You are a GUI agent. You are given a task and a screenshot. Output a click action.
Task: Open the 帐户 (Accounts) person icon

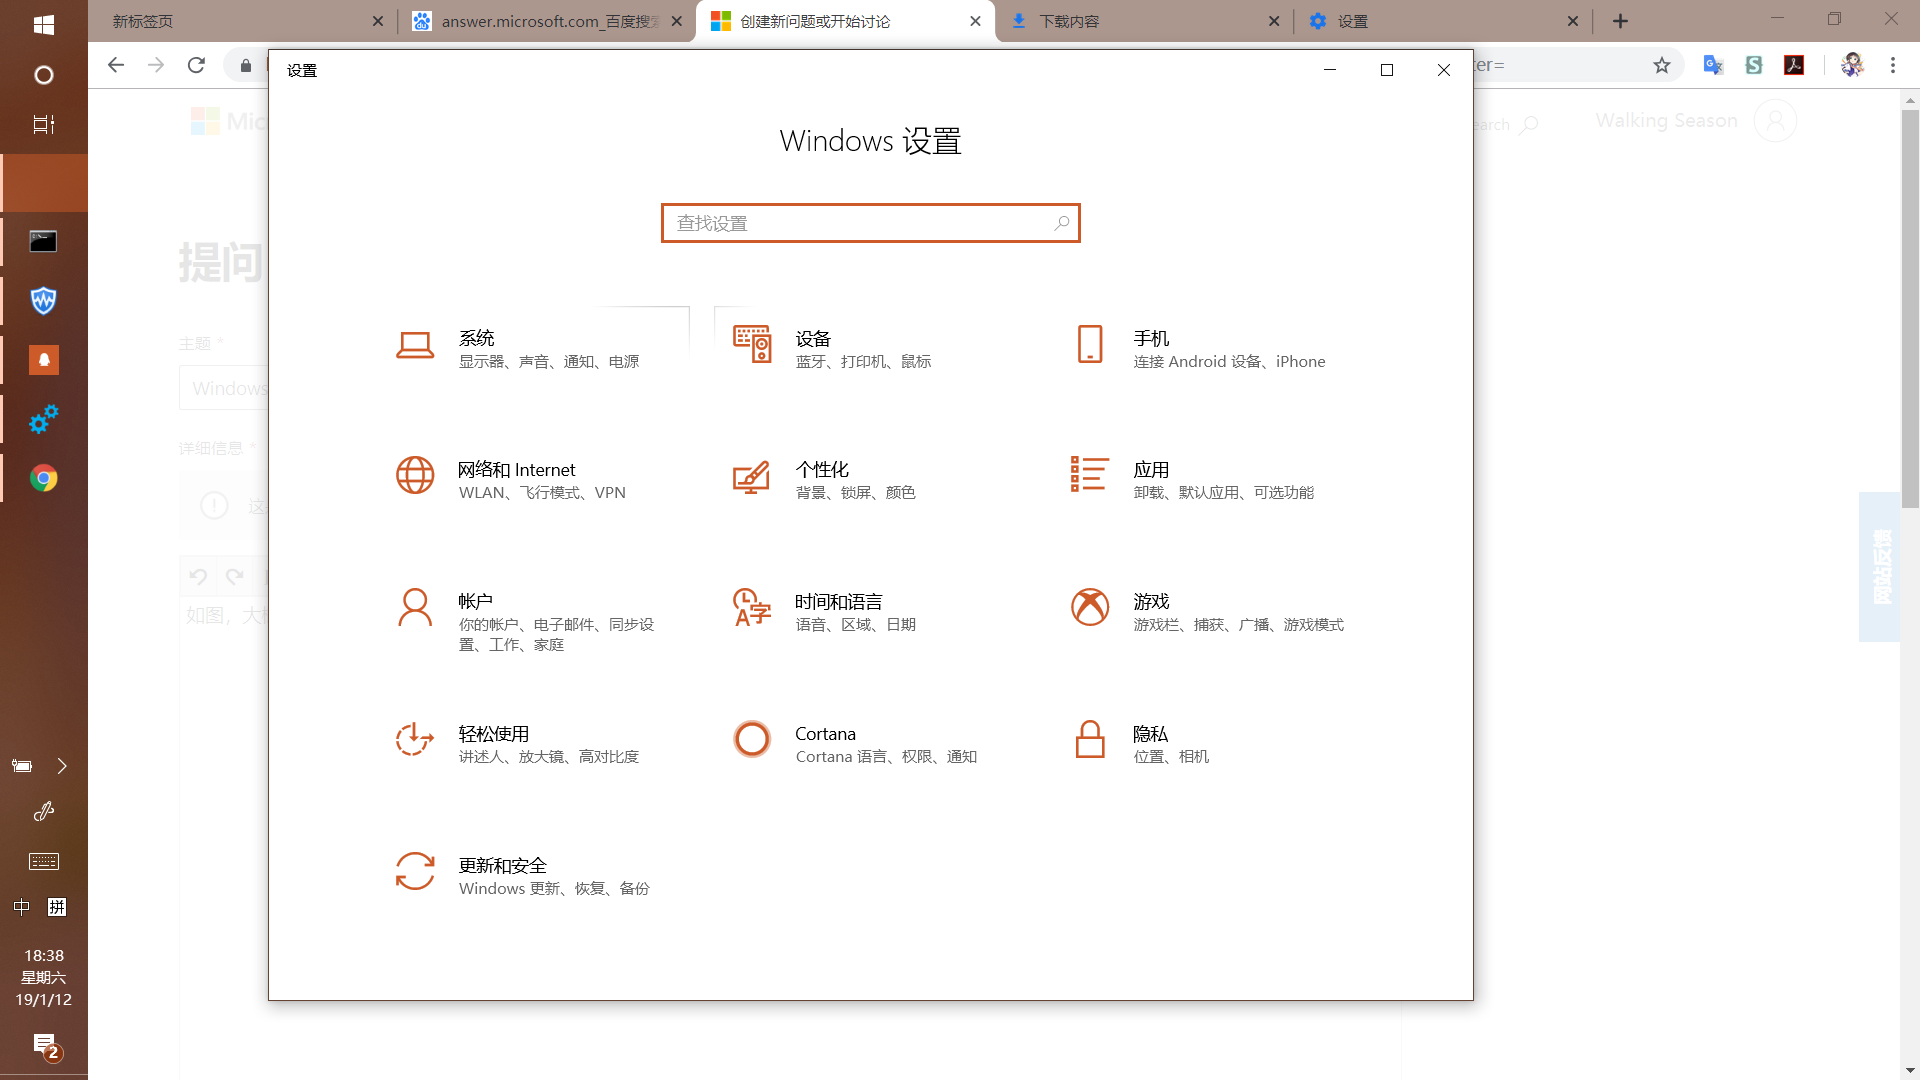click(415, 608)
